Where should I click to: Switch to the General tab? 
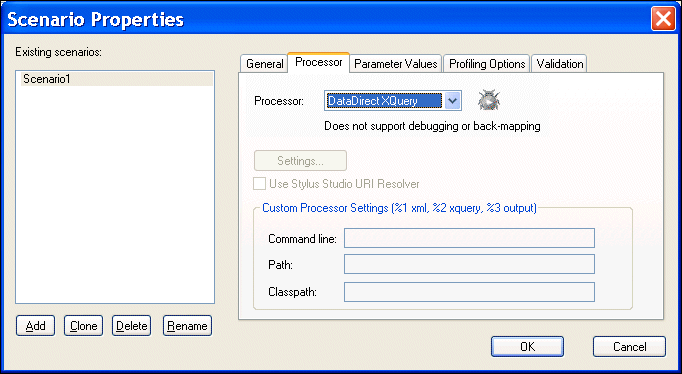tap(264, 64)
